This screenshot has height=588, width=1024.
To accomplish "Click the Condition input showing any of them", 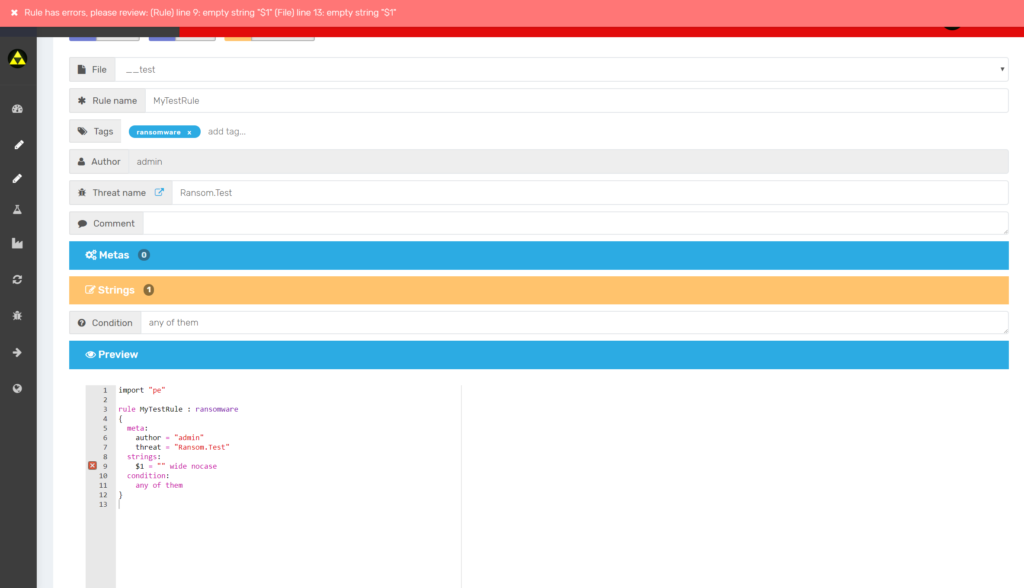I will pos(400,322).
